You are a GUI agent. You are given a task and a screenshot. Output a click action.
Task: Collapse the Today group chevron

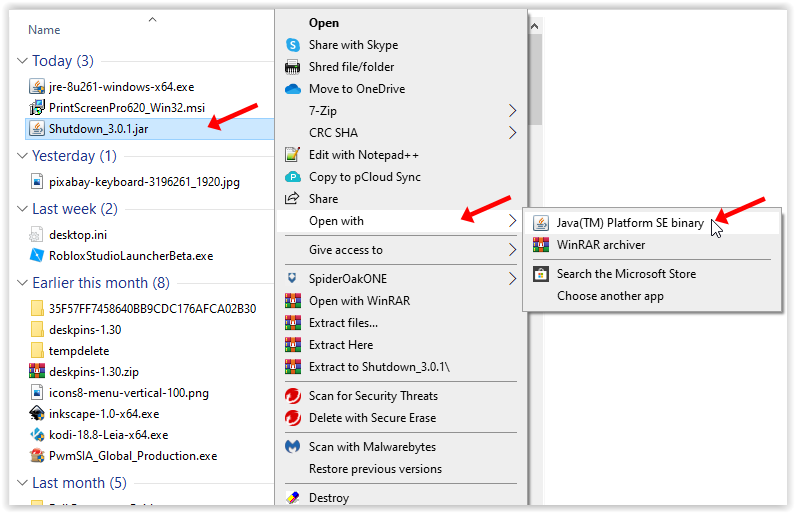pyautogui.click(x=22, y=62)
